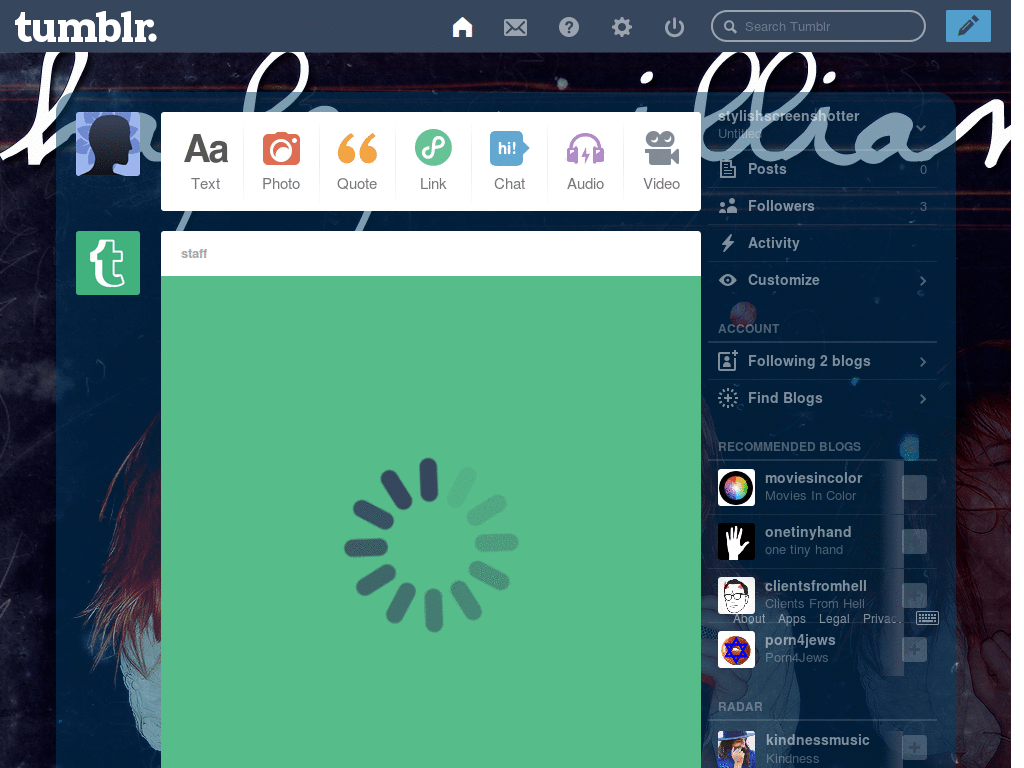Open the clientsfromhell recommended blog

pyautogui.click(x=816, y=586)
